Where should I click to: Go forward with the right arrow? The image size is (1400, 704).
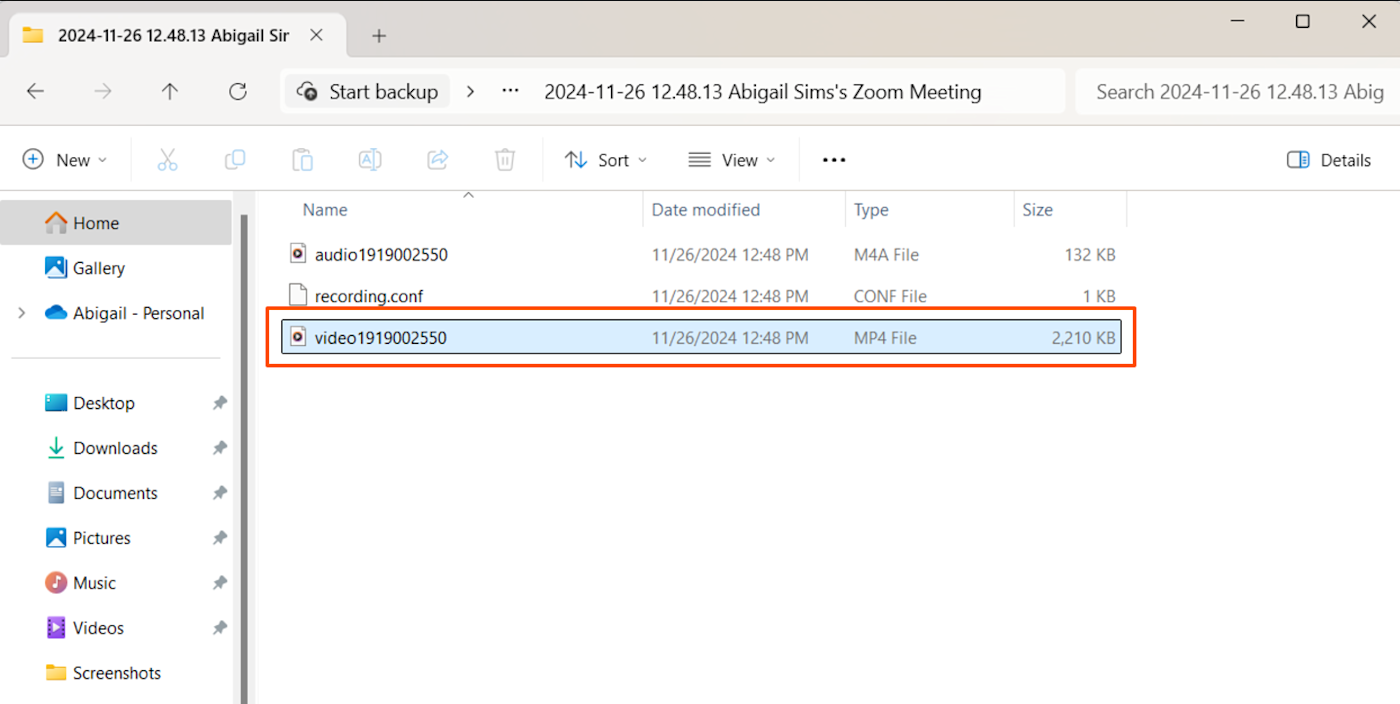[x=103, y=92]
